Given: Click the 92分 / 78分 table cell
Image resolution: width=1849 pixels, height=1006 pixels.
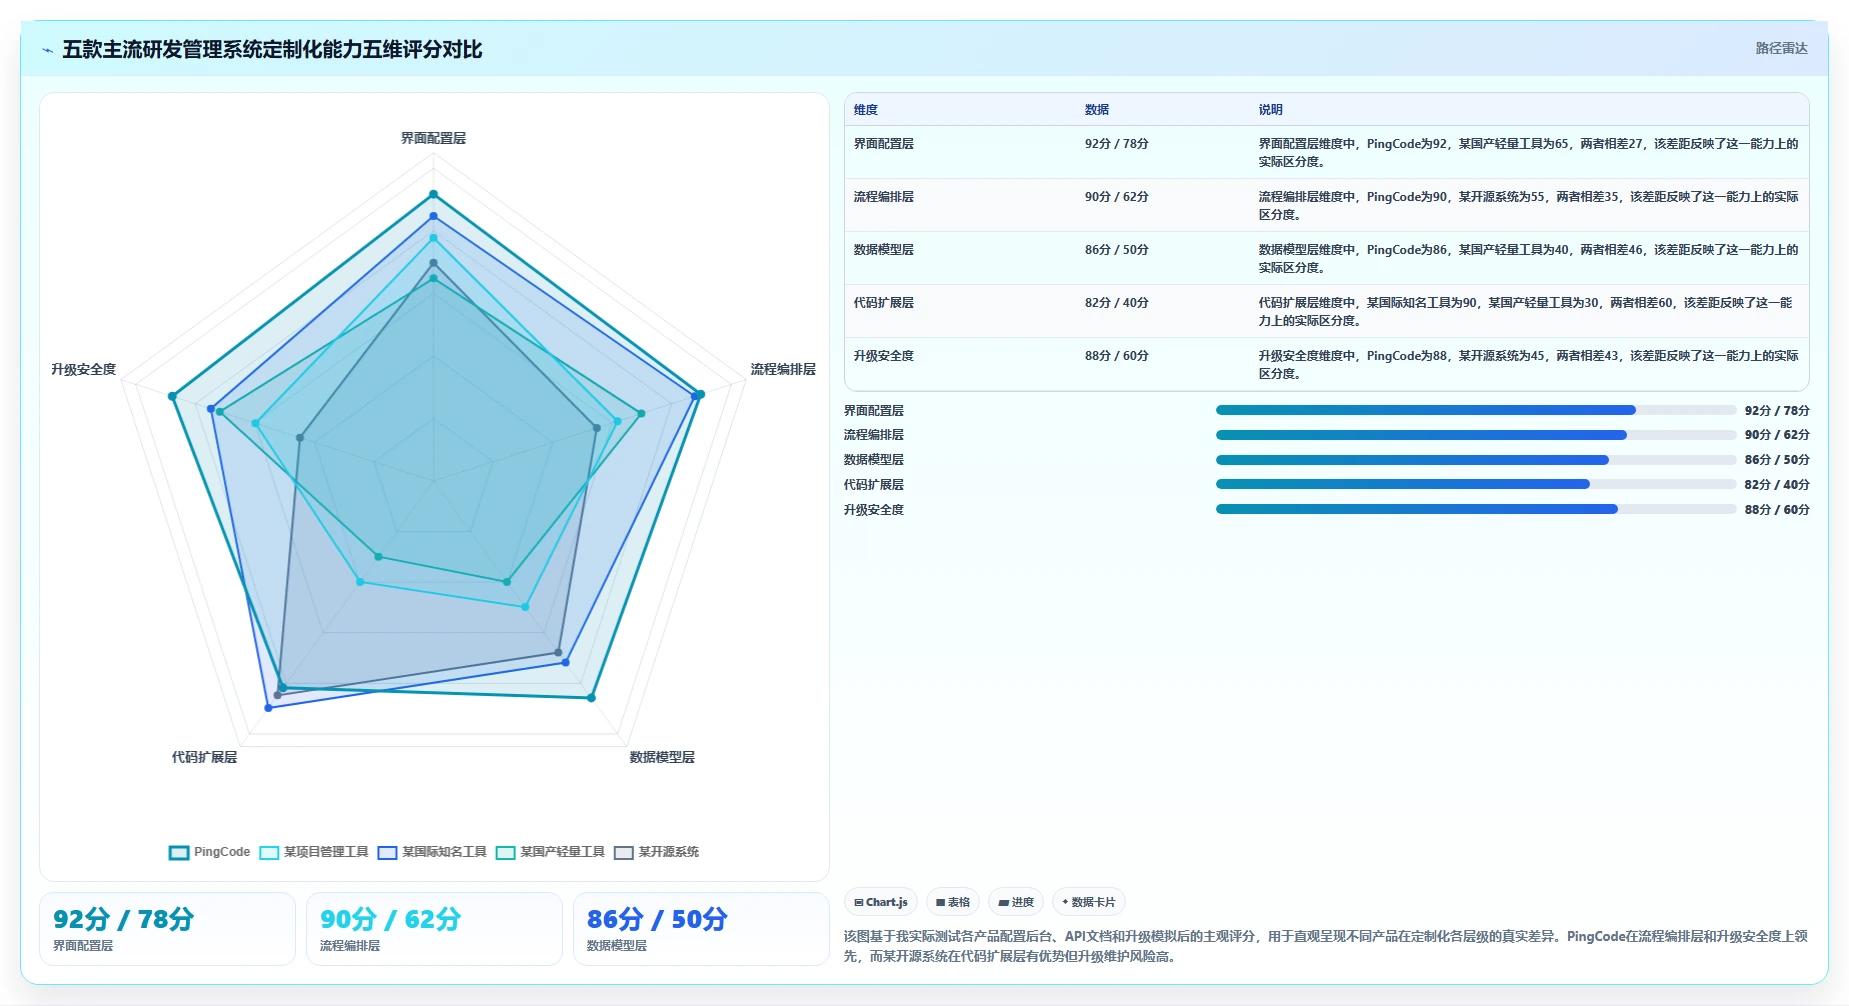Looking at the screenshot, I should 1117,144.
